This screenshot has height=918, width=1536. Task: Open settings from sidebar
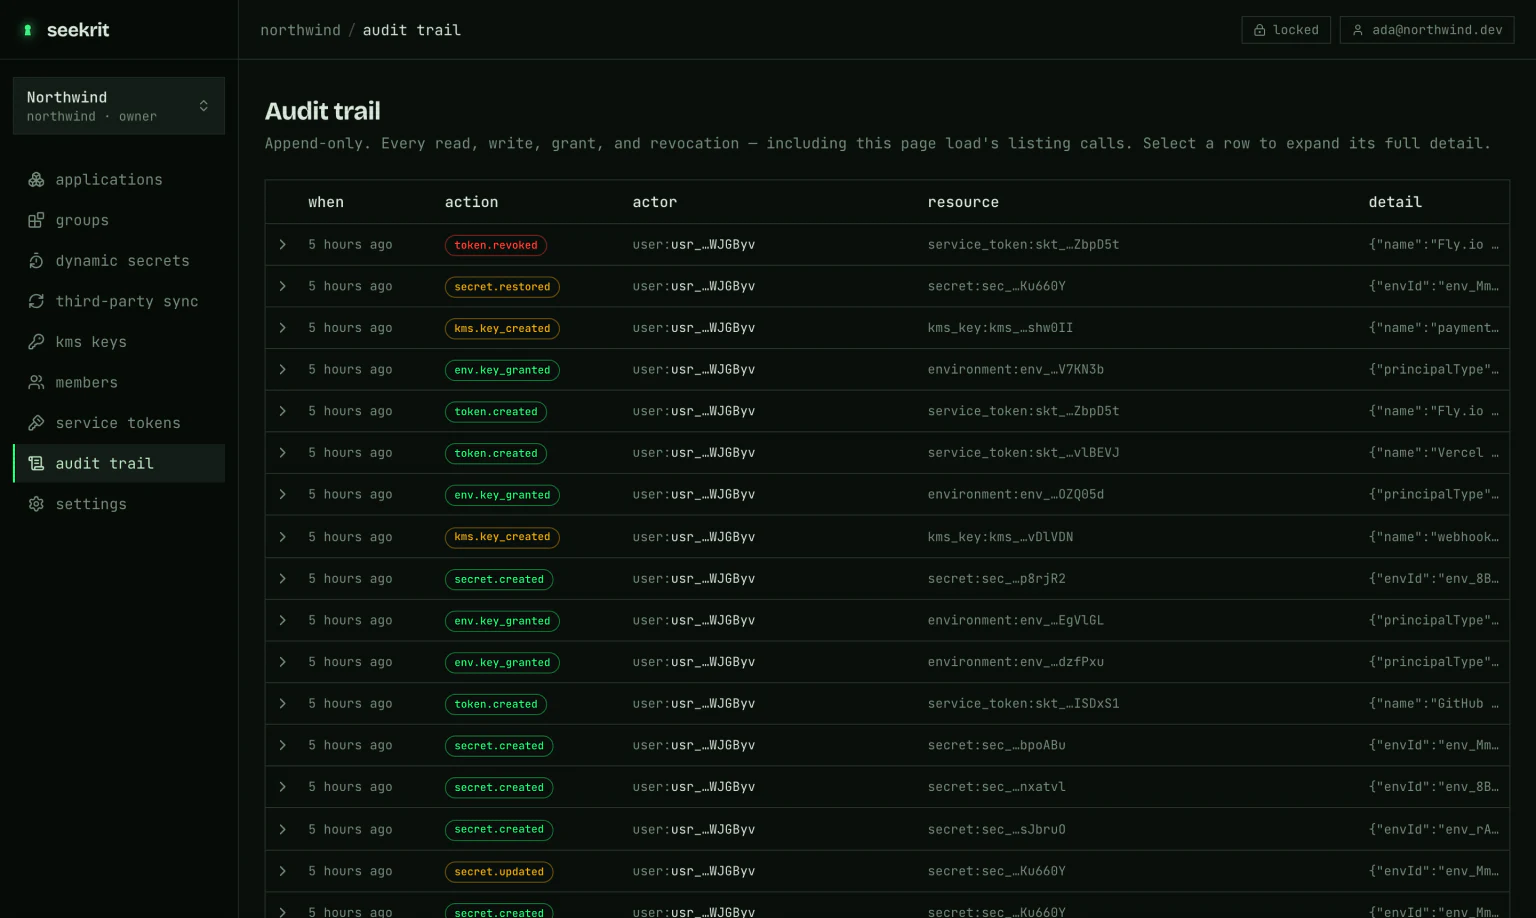[119, 504]
